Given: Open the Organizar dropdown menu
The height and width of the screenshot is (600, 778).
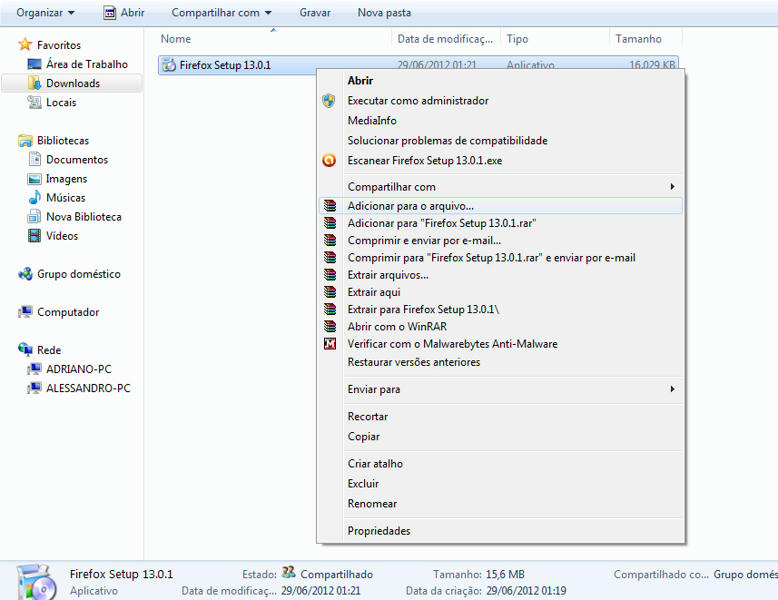Looking at the screenshot, I should pos(45,12).
